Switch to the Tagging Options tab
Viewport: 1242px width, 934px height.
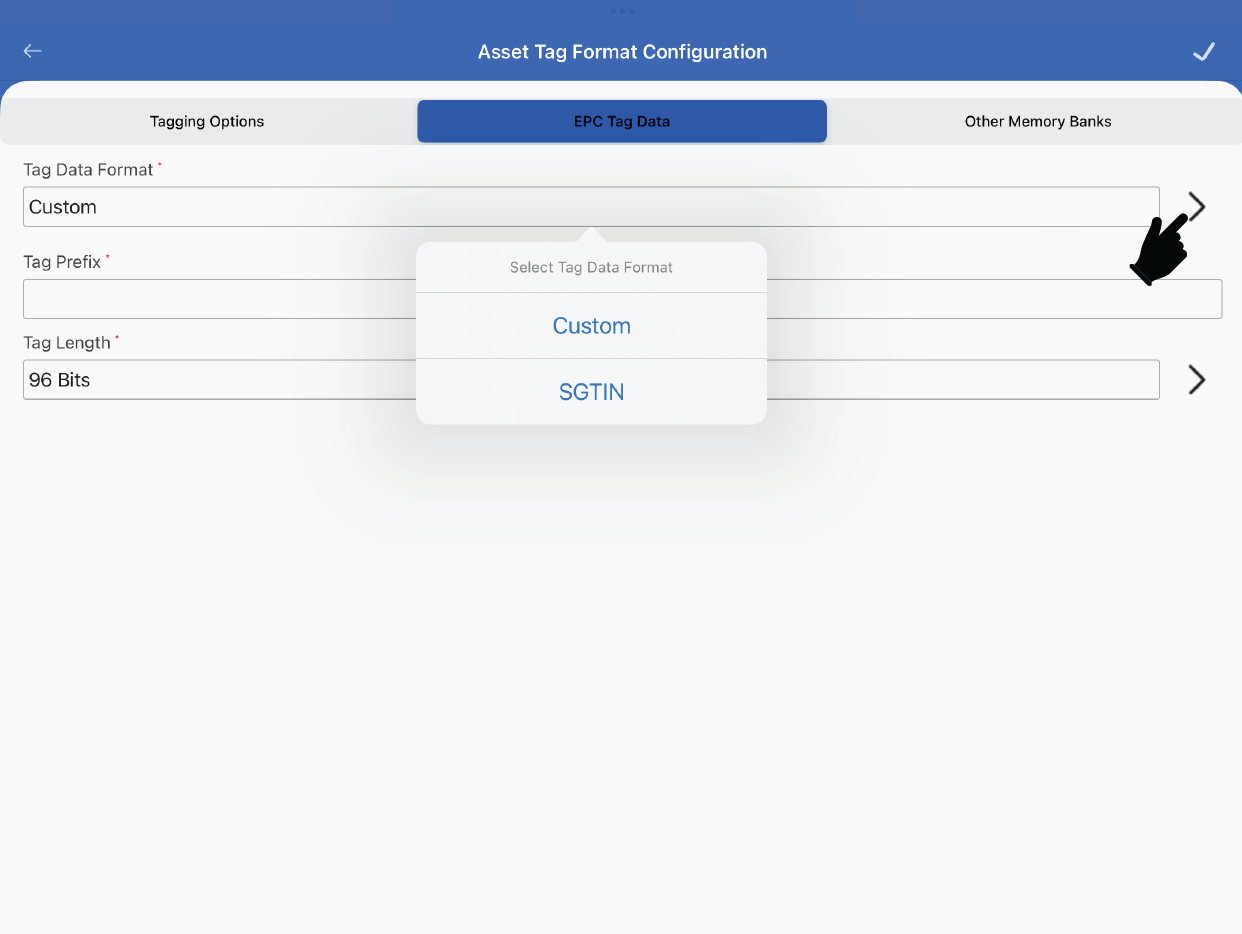pyautogui.click(x=207, y=122)
